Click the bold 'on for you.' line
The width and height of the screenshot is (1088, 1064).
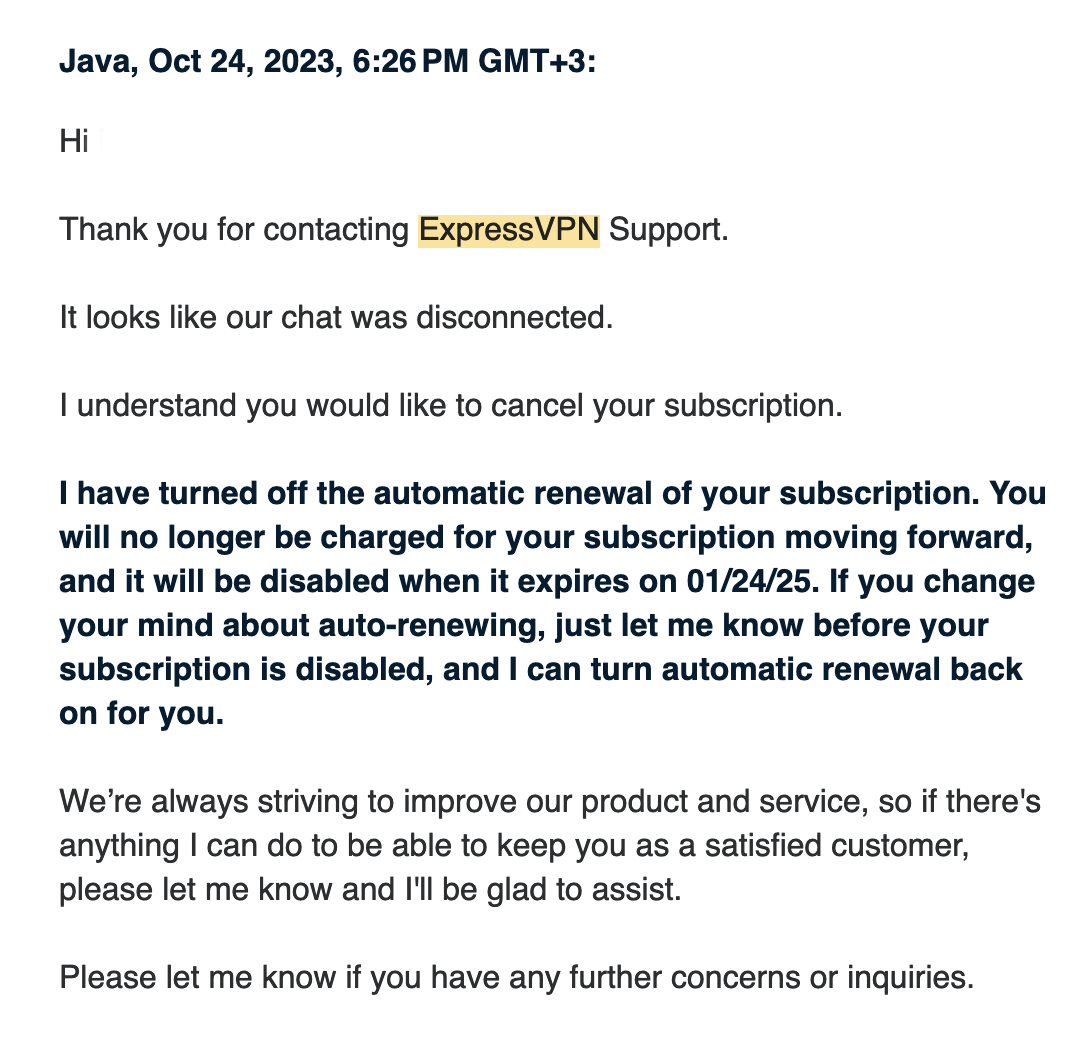(142, 713)
